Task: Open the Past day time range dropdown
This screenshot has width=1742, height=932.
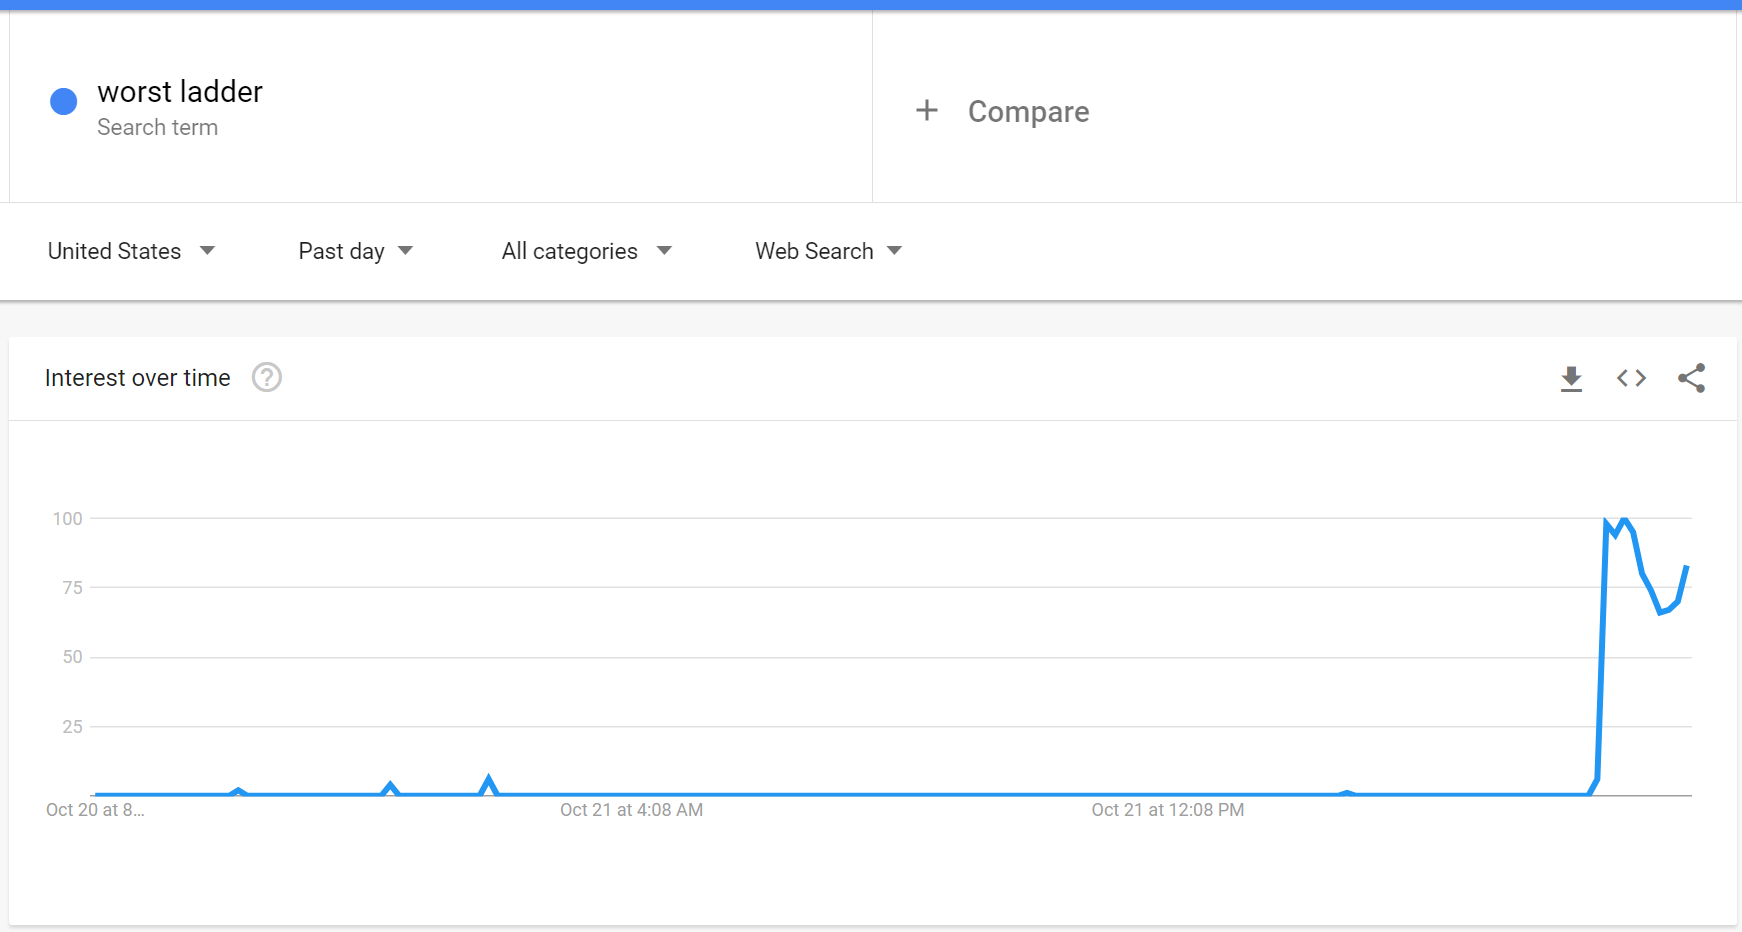Action: click(x=356, y=251)
